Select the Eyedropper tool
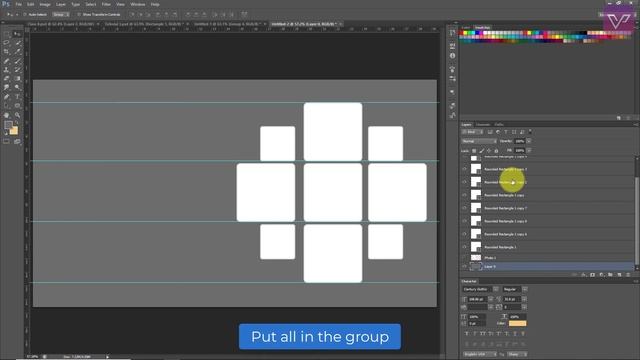Image resolution: width=640 pixels, height=360 pixels. tap(17, 52)
